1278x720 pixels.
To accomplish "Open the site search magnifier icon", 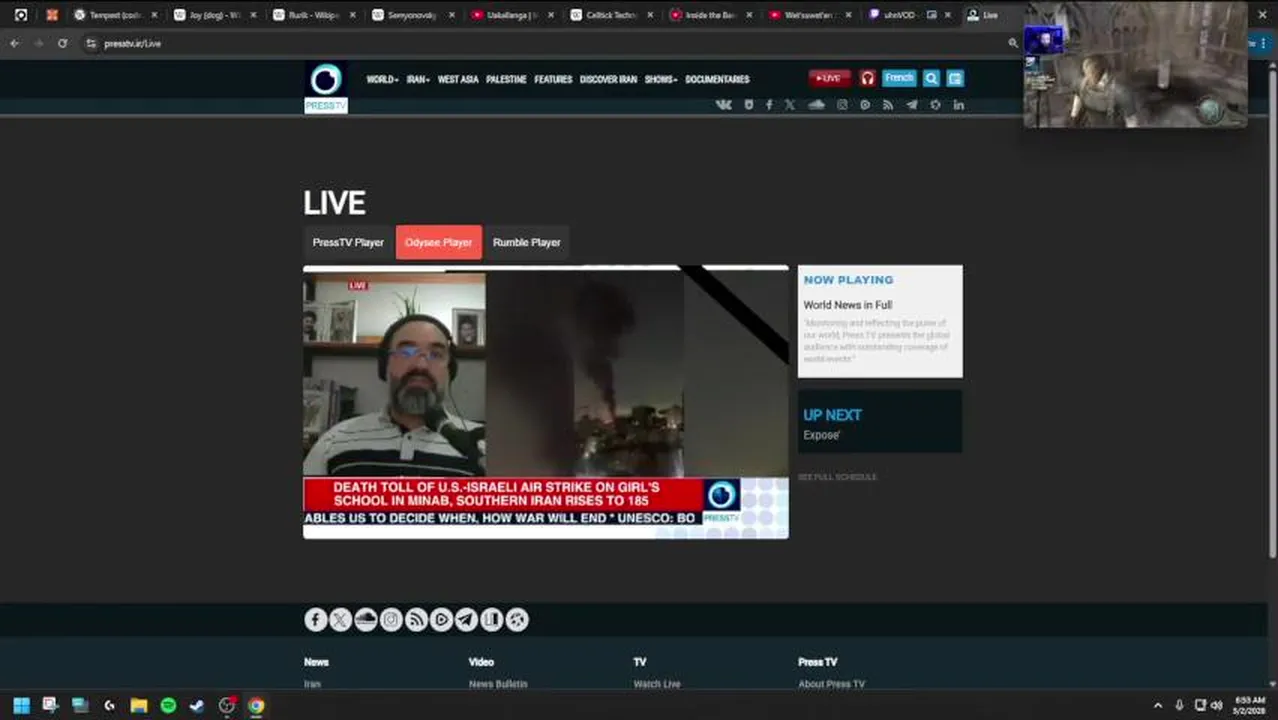I will (931, 78).
